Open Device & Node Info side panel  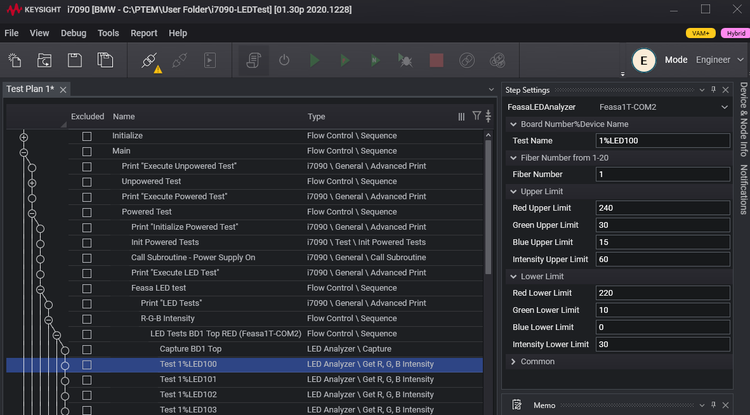pyautogui.click(x=742, y=121)
